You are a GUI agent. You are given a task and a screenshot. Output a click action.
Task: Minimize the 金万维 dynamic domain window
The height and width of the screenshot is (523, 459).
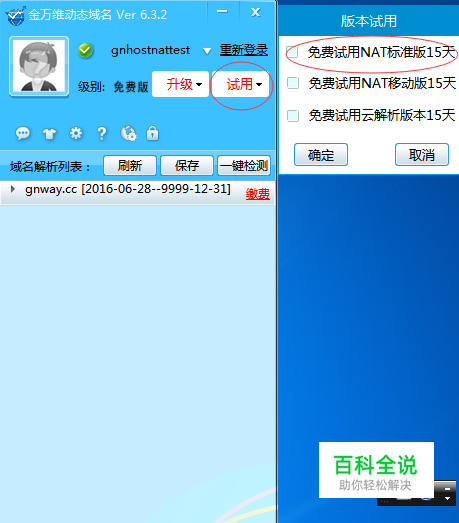click(222, 12)
